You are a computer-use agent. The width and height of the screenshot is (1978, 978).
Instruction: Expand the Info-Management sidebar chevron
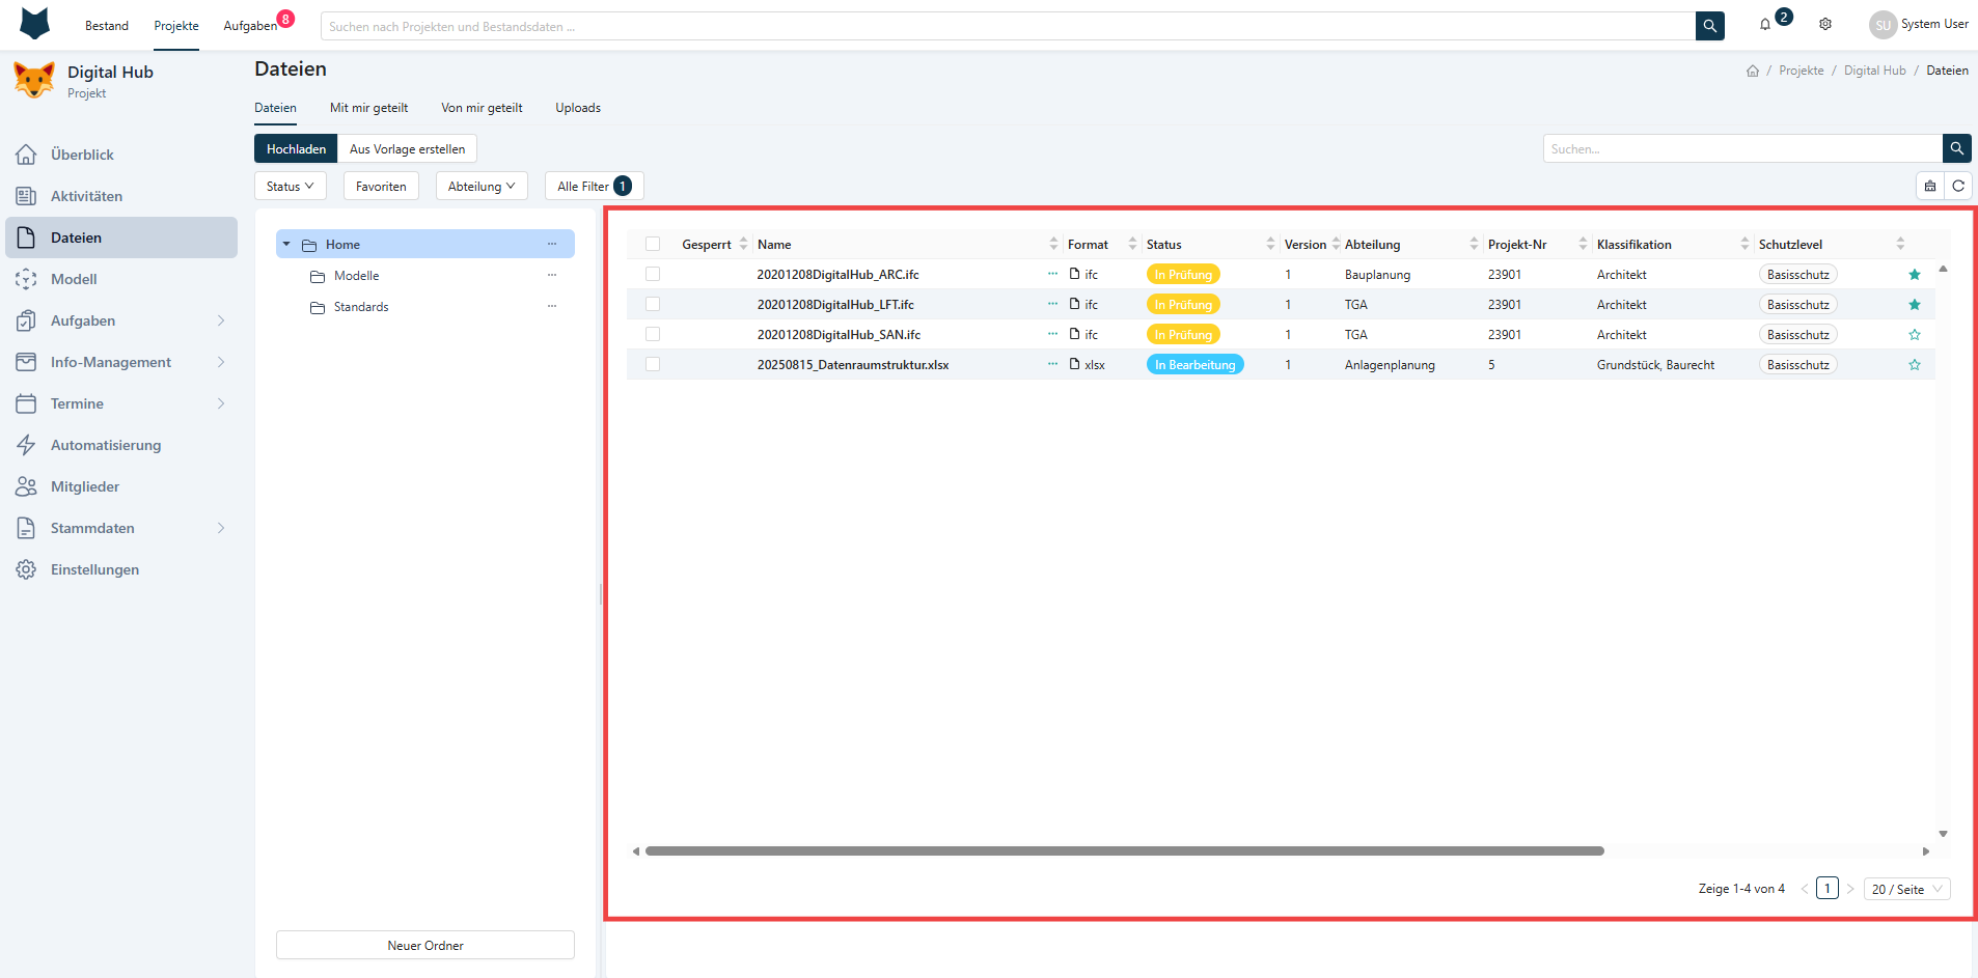(x=221, y=362)
